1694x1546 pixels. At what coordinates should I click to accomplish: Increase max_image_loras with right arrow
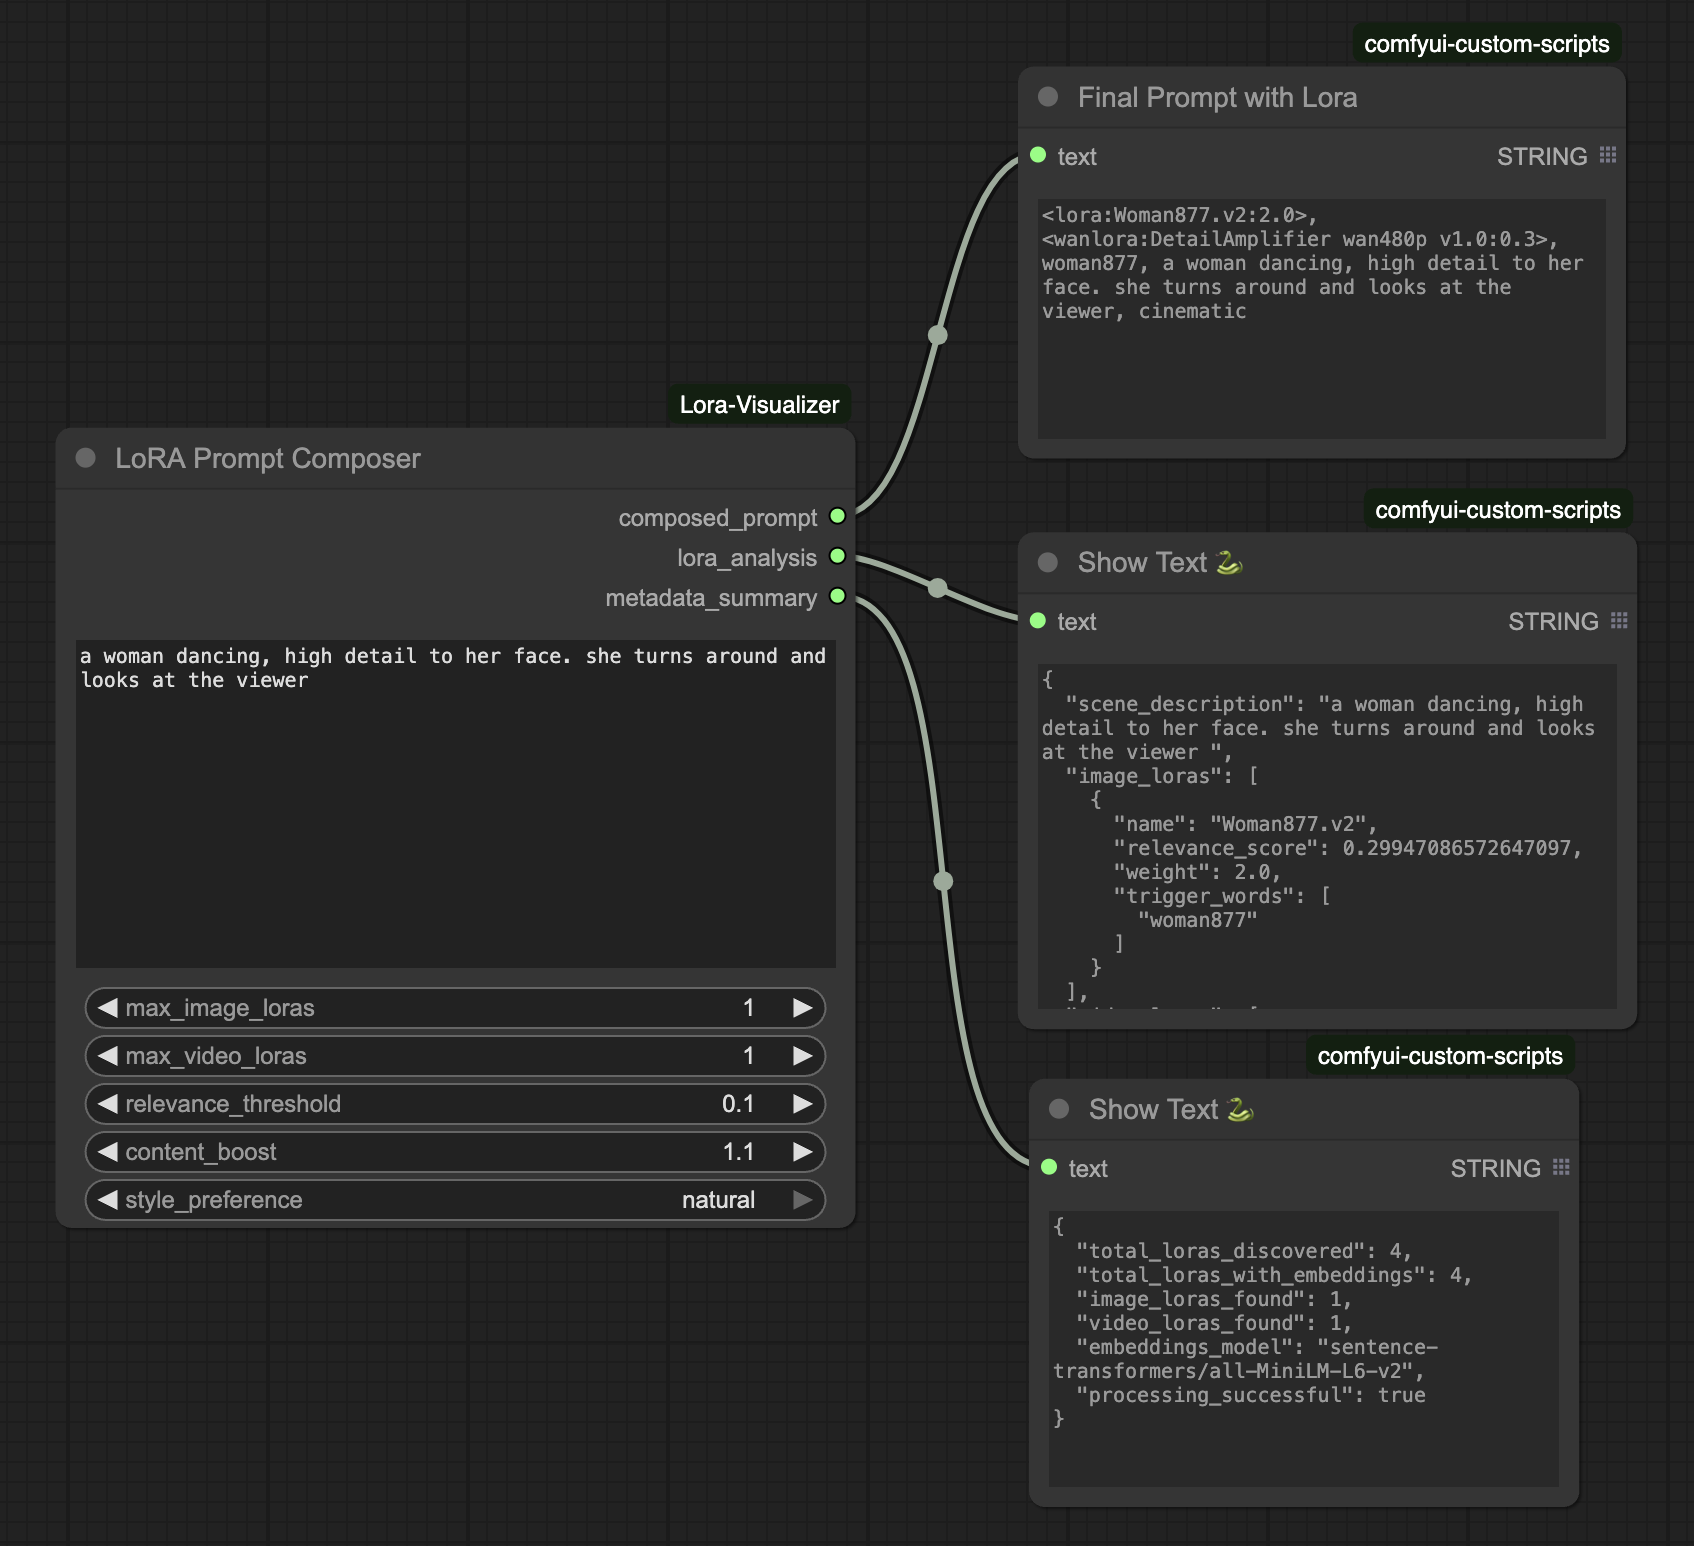[x=802, y=1008]
